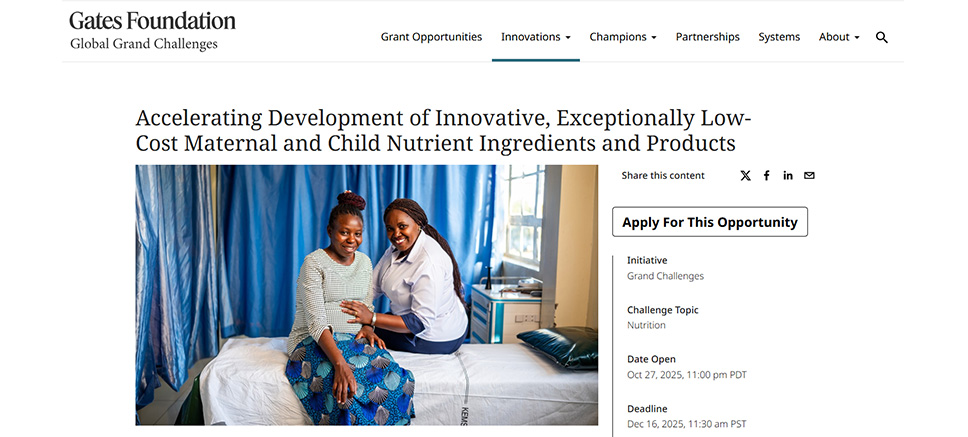Screen dimensions: 968x437
Task: Click the article headline title
Action: (443, 131)
